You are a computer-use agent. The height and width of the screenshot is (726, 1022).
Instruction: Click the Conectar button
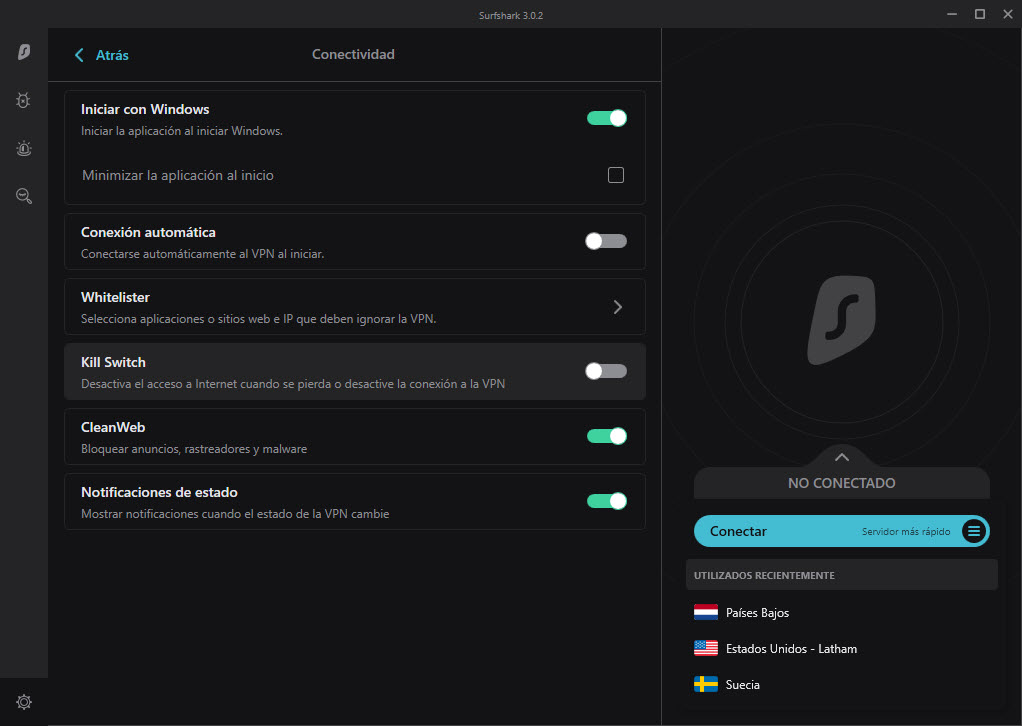(x=841, y=531)
